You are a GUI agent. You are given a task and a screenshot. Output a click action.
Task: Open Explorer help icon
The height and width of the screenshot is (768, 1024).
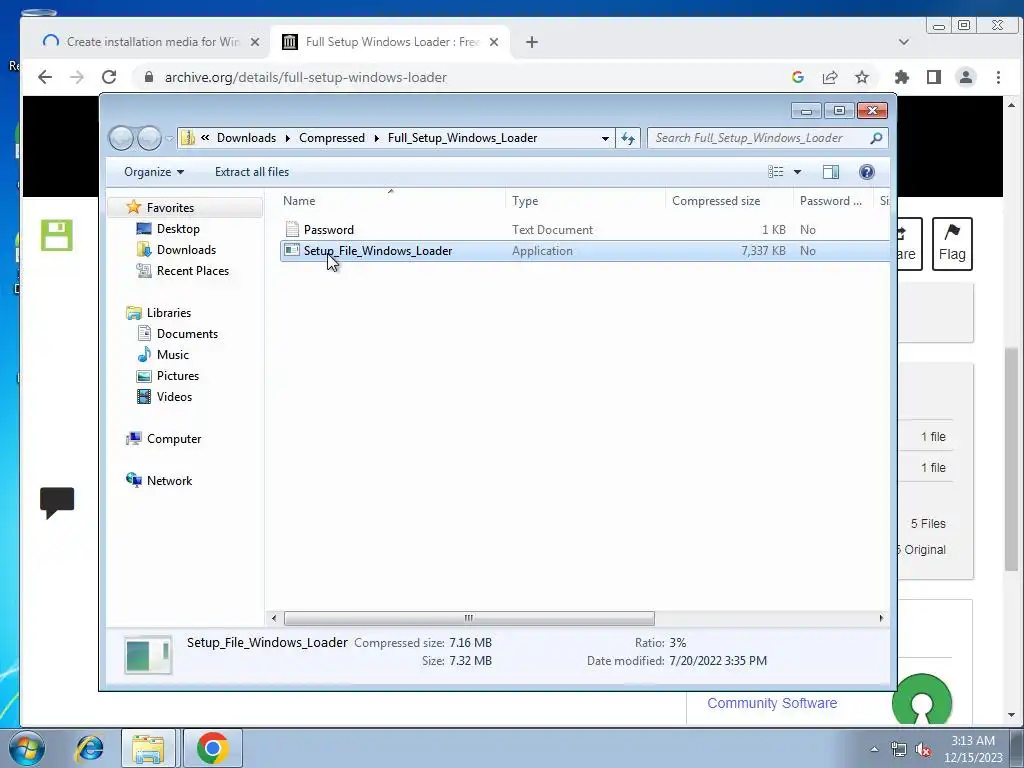pos(867,172)
